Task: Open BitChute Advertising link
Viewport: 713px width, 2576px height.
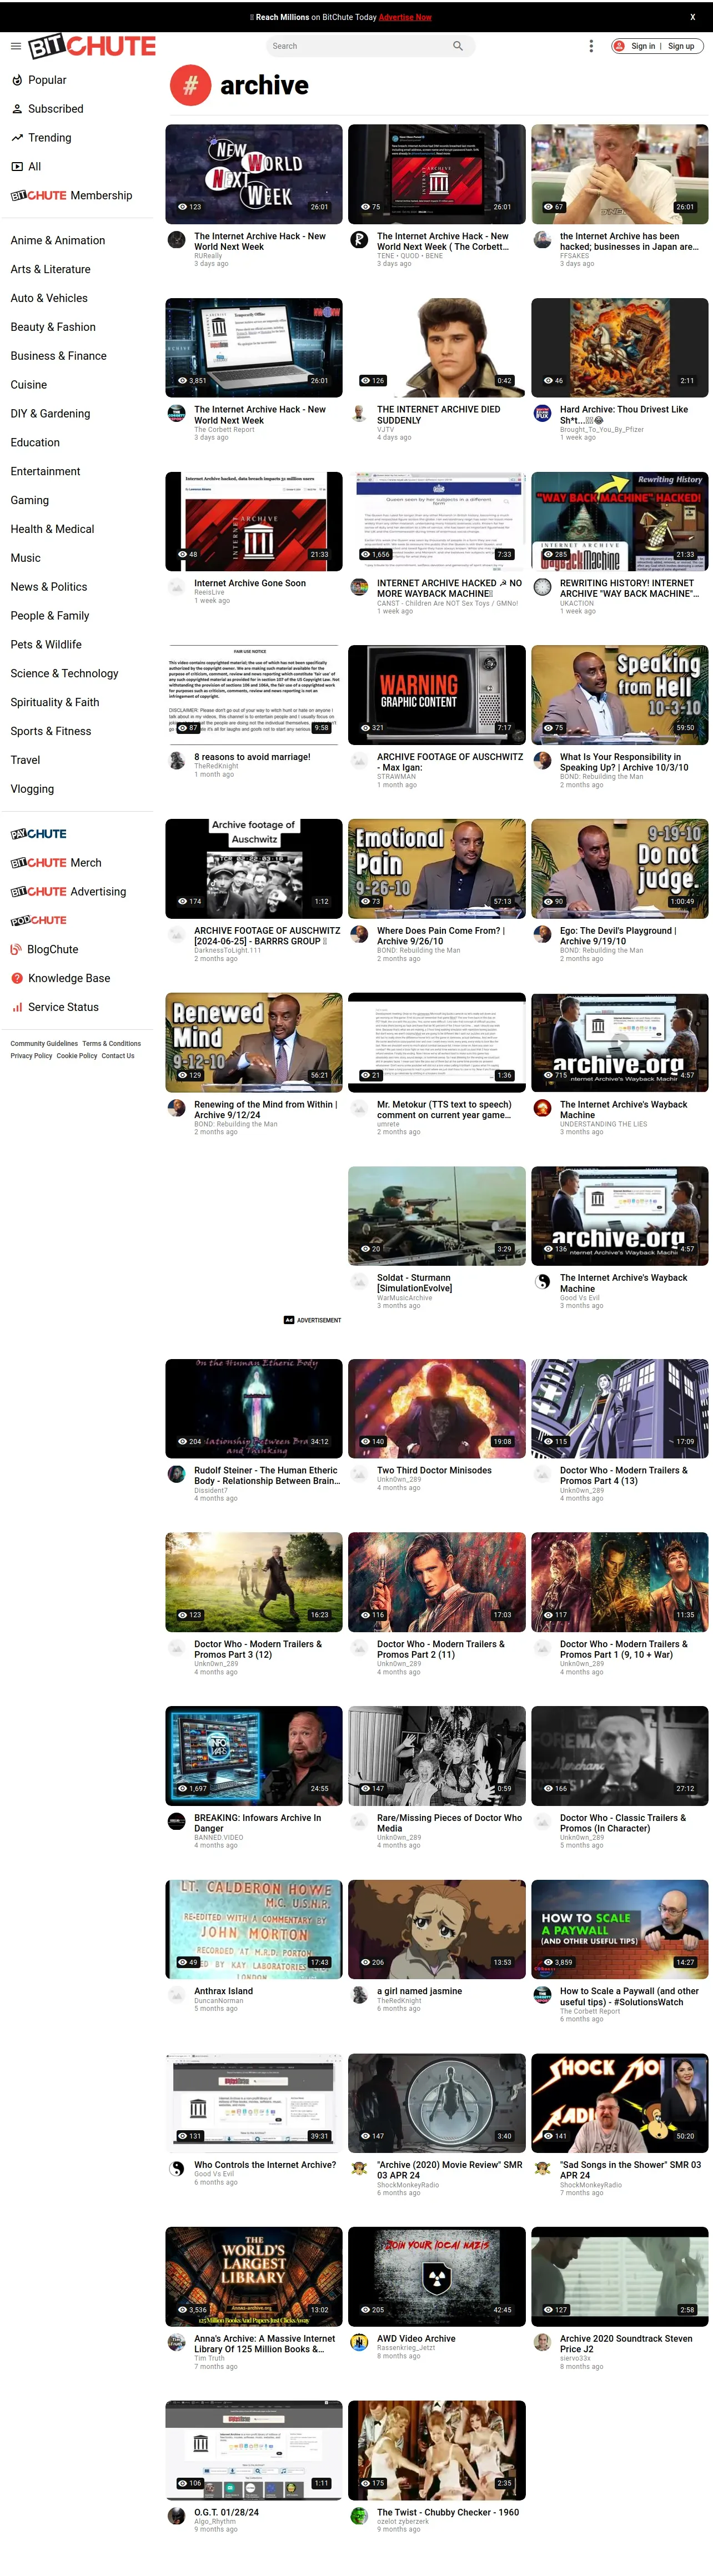Action: [x=68, y=892]
